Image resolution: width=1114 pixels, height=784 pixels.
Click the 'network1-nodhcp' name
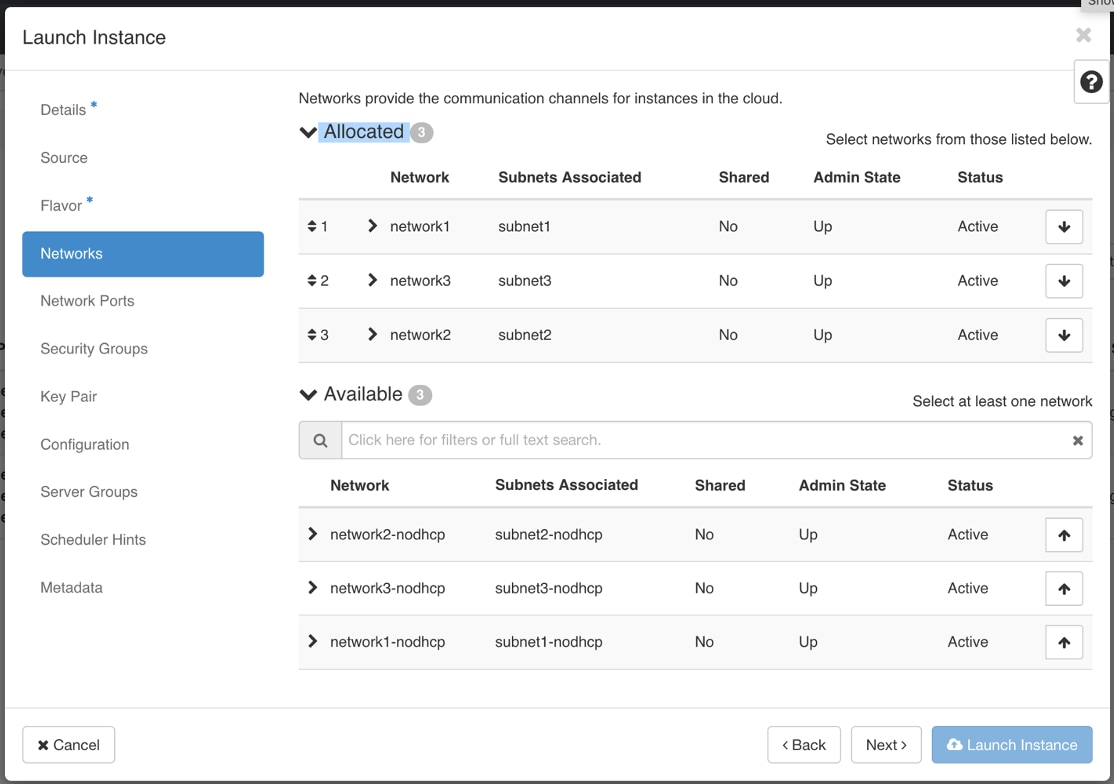pyautogui.click(x=387, y=642)
